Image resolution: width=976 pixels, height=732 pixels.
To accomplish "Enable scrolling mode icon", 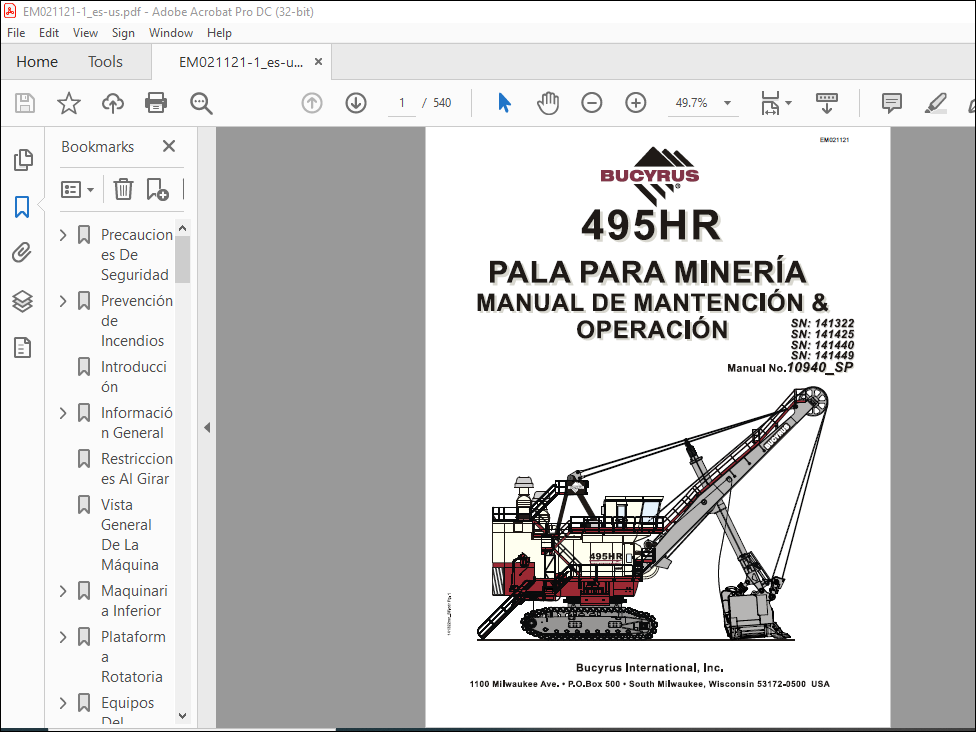I will click(827, 103).
